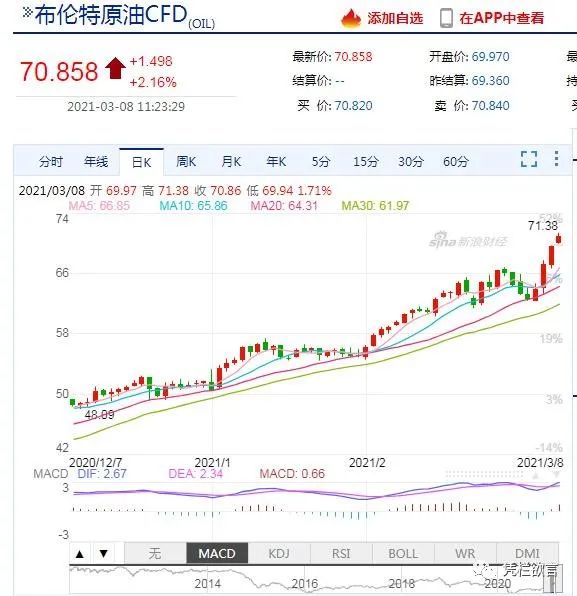Select the 日K chart tab

click(141, 162)
